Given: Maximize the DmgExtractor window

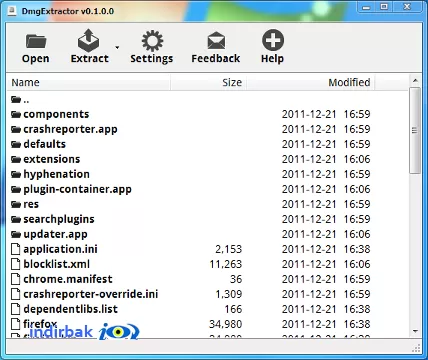Looking at the screenshot, I should [x=384, y=7].
